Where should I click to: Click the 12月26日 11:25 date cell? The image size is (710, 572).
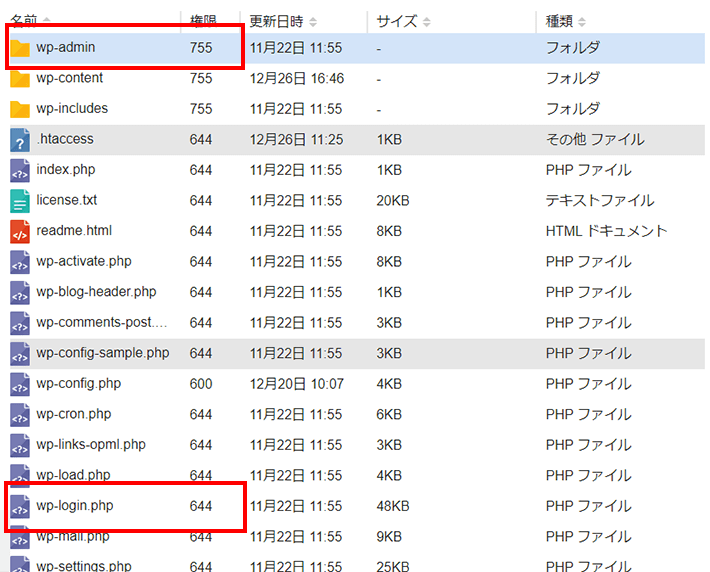coord(296,139)
